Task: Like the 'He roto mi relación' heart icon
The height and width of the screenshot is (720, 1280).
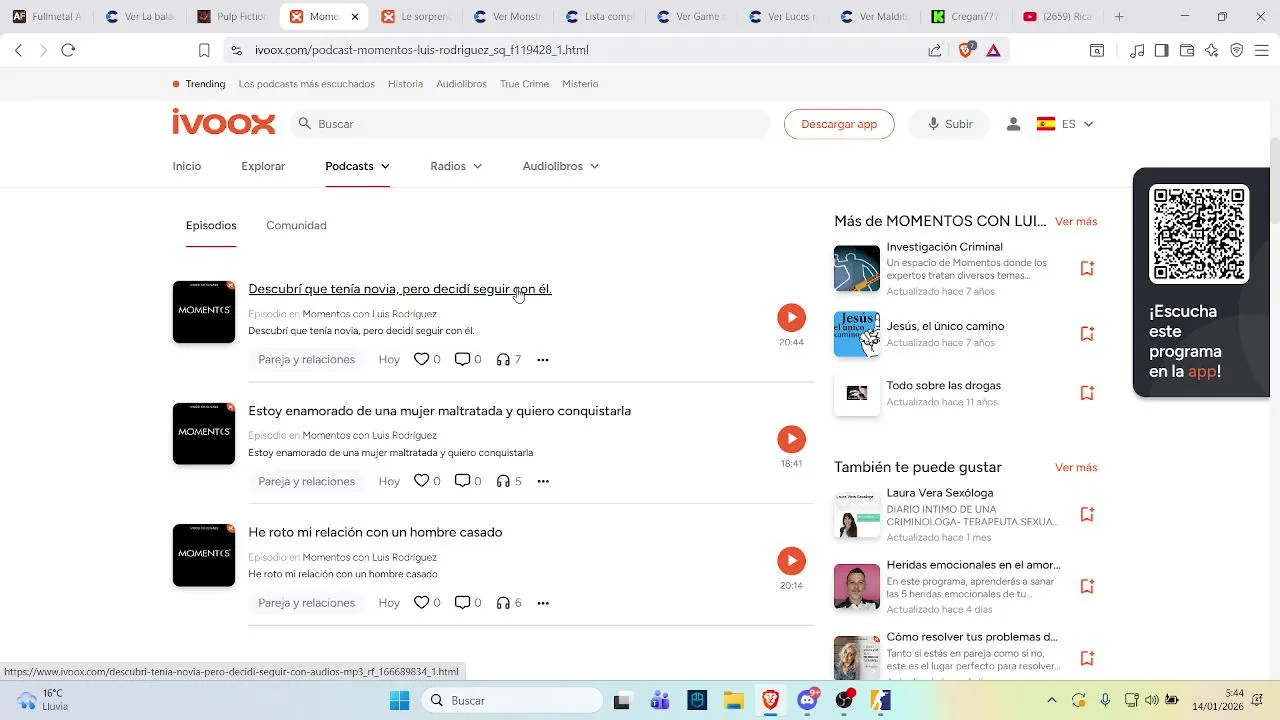Action: click(421, 603)
